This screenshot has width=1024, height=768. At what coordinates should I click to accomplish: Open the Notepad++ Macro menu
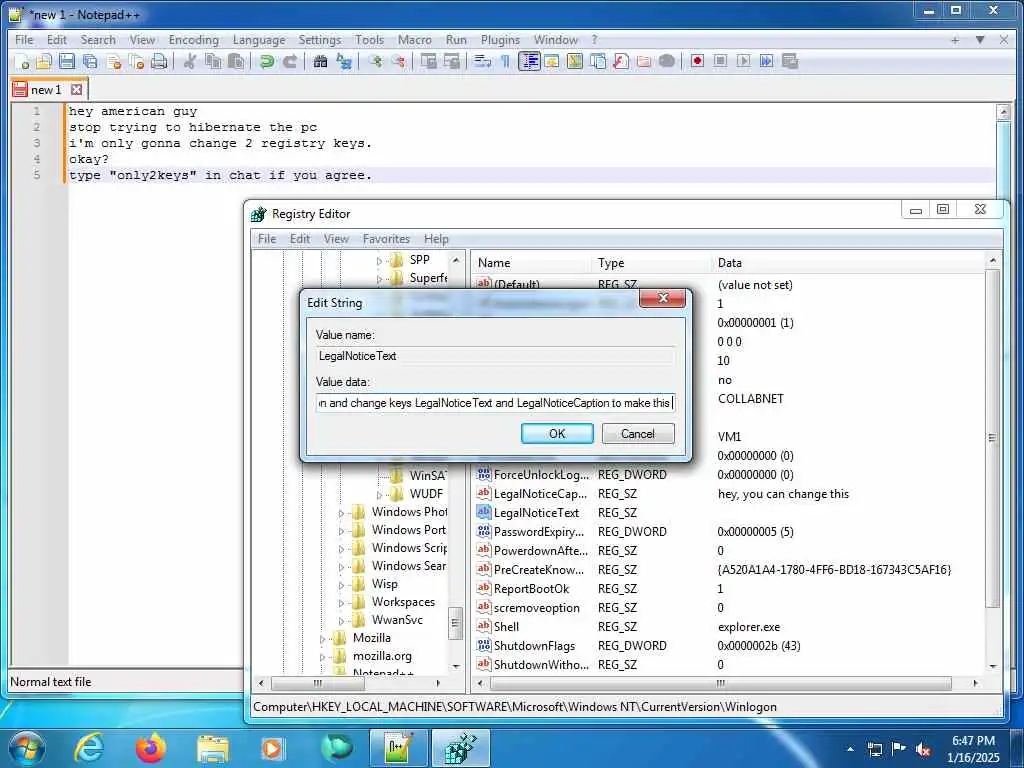[415, 40]
